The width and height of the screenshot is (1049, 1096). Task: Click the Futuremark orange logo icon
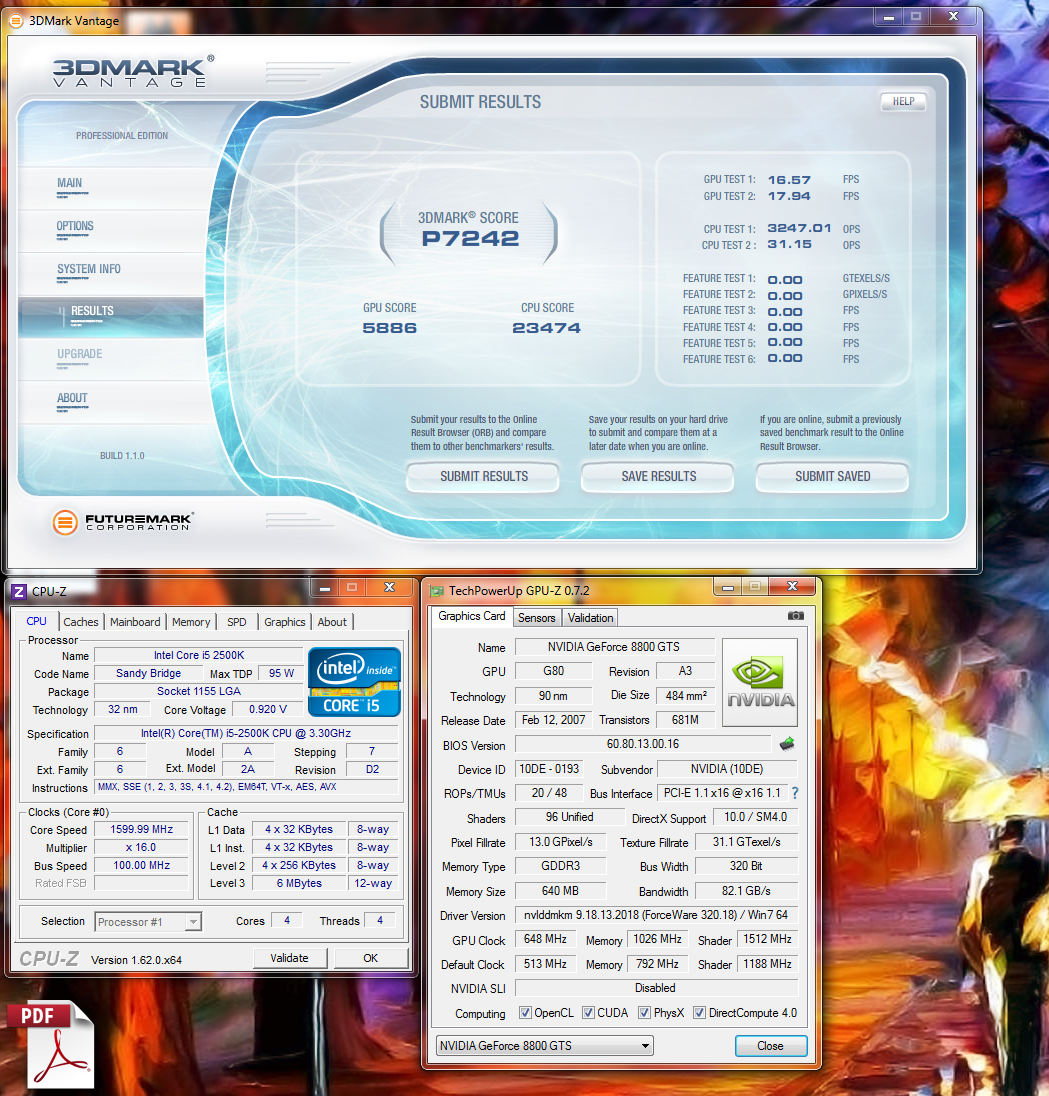coord(65,521)
